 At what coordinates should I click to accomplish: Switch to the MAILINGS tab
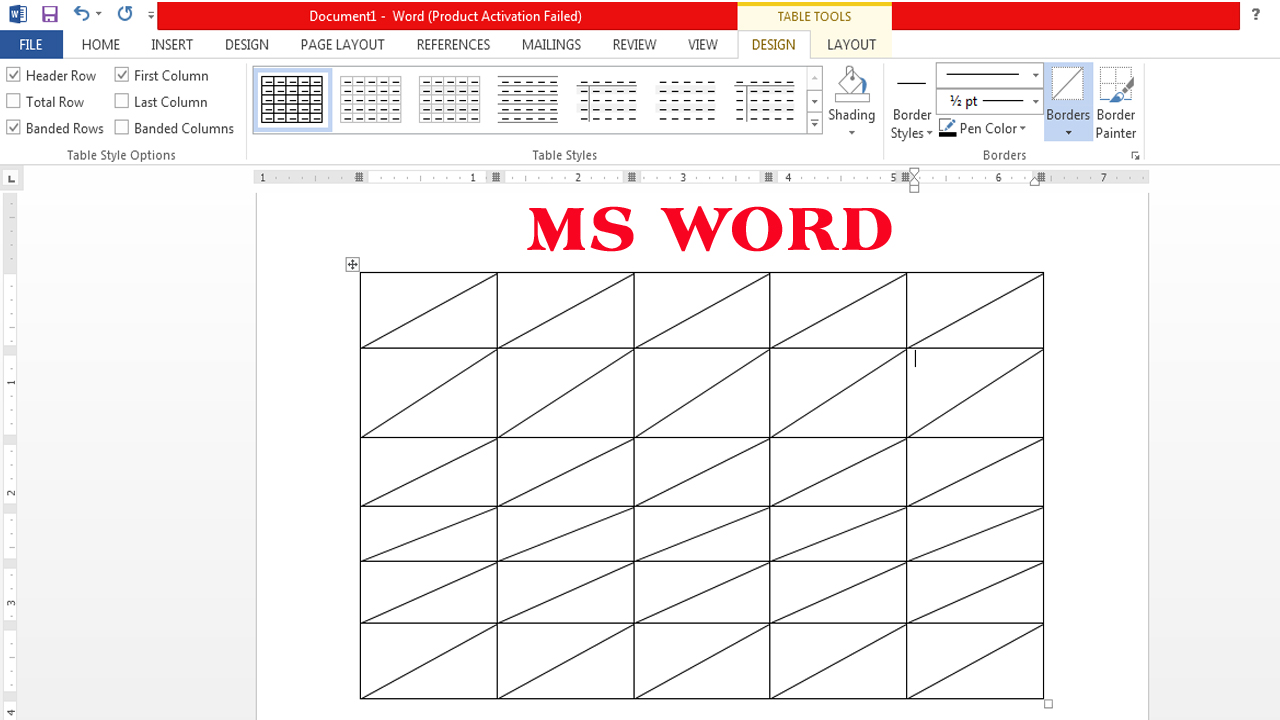[x=551, y=44]
